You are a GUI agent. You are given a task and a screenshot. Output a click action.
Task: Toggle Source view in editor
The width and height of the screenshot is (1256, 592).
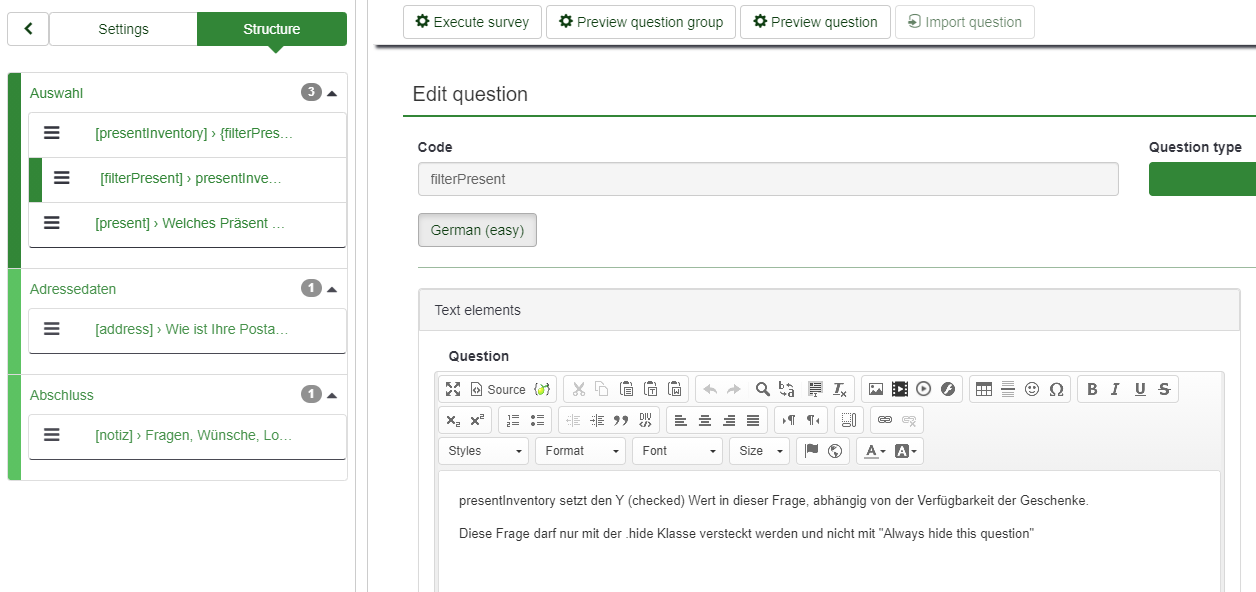click(498, 389)
